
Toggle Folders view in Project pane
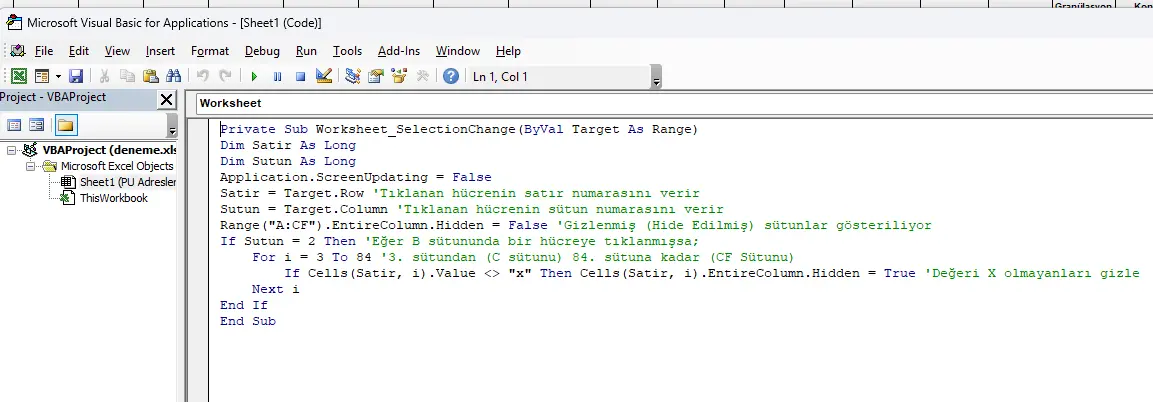65,125
